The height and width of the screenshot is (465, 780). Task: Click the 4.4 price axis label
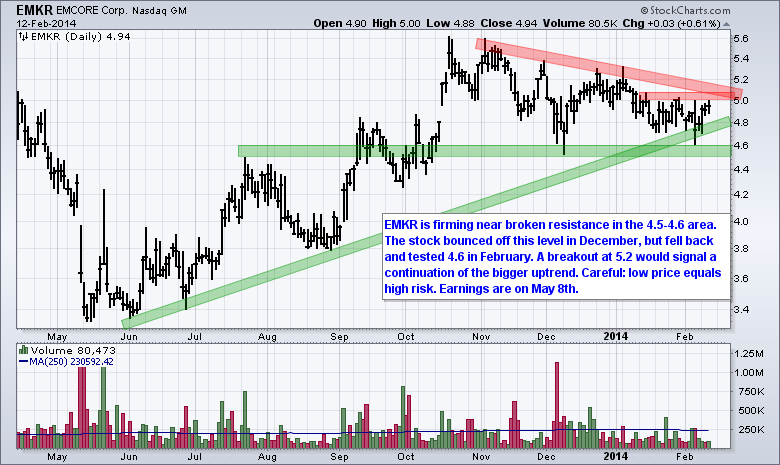741,170
